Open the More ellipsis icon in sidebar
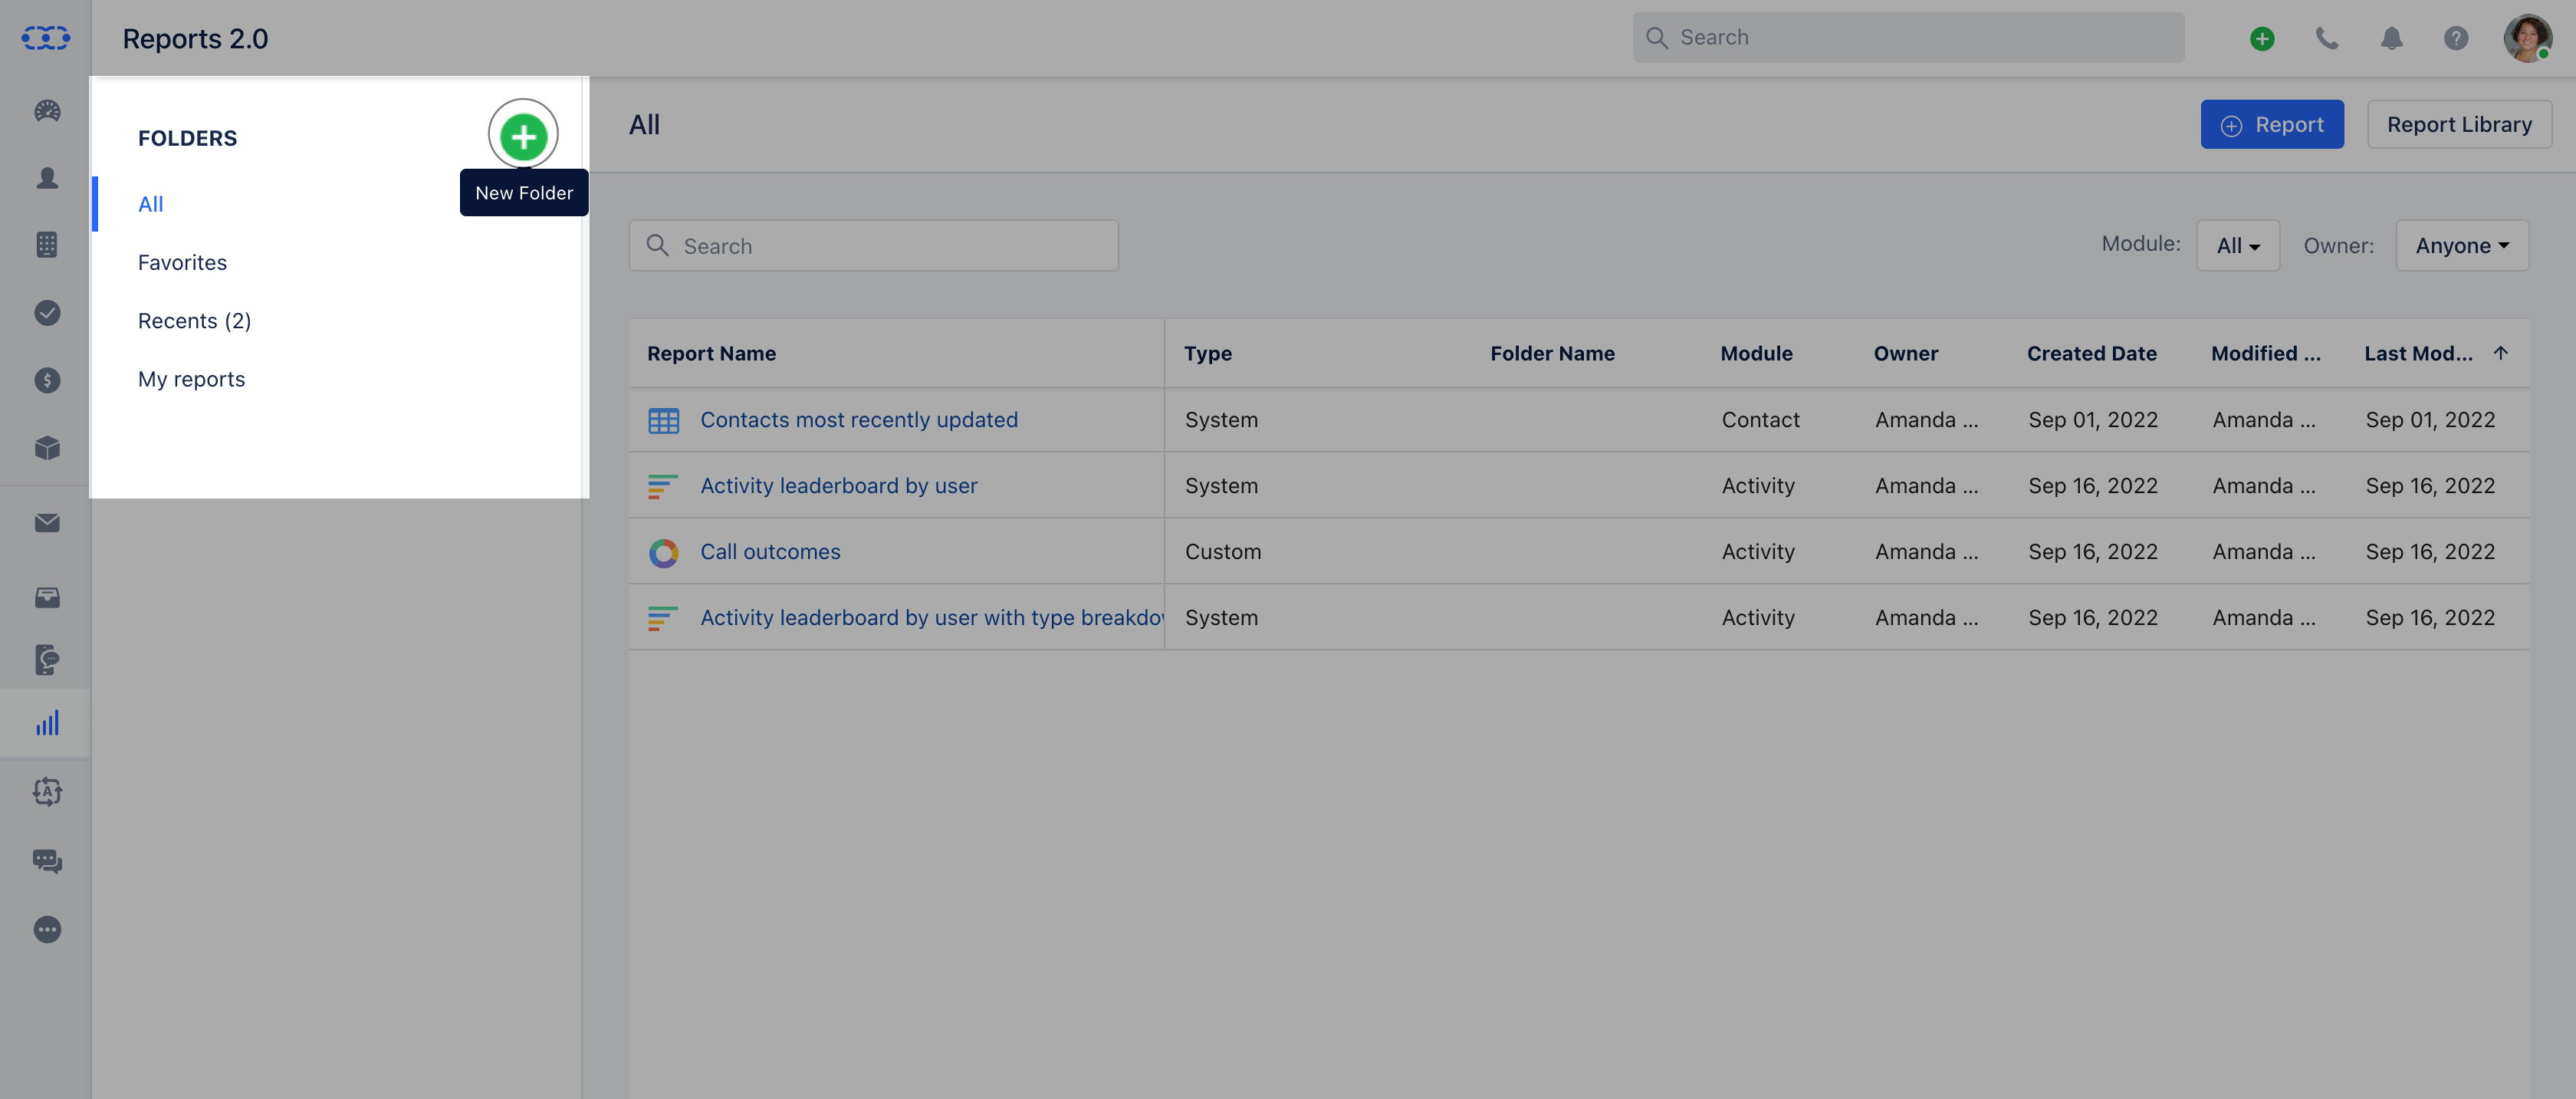 pos(47,930)
